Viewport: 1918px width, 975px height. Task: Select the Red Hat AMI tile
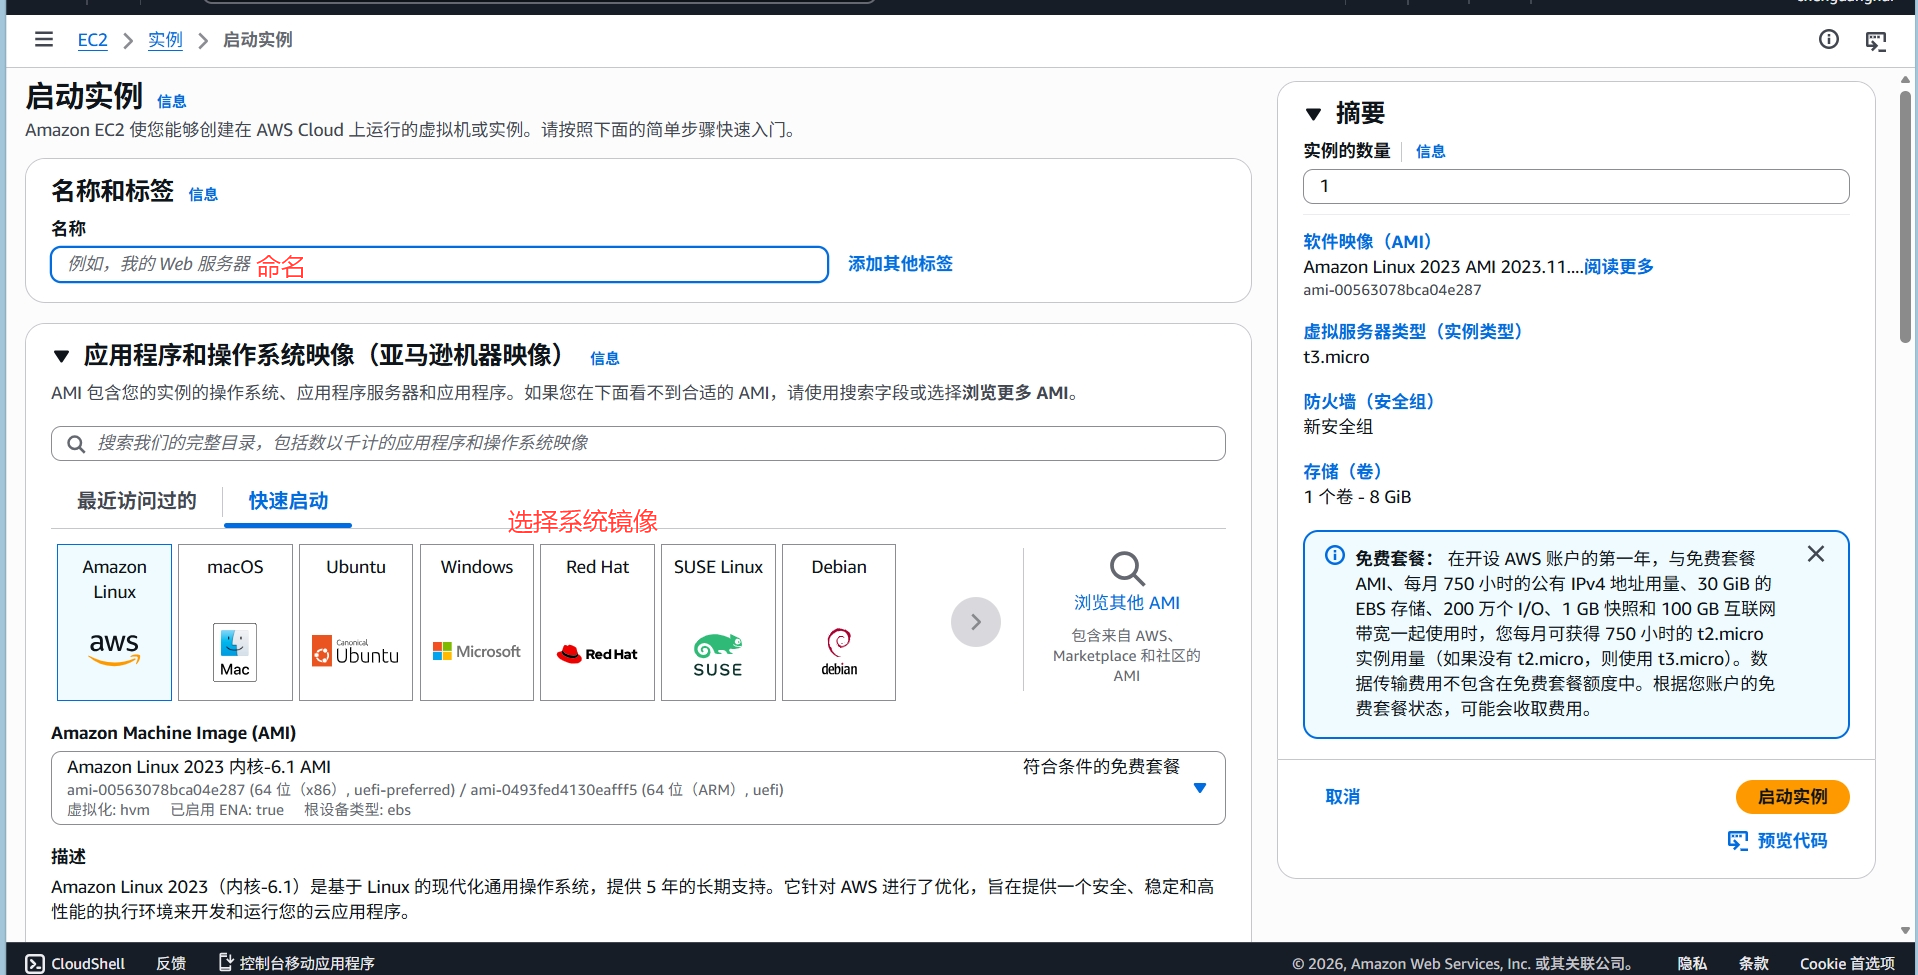tap(597, 622)
